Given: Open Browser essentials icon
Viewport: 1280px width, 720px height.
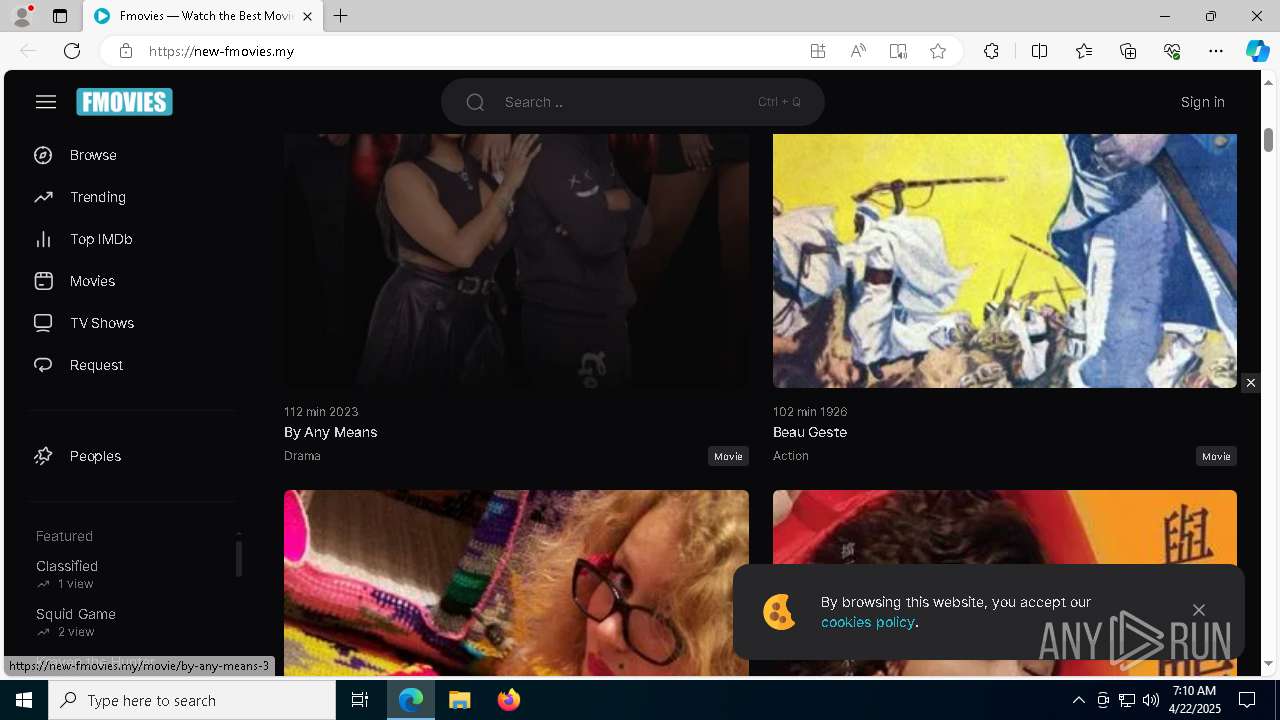Looking at the screenshot, I should pyautogui.click(x=1172, y=51).
